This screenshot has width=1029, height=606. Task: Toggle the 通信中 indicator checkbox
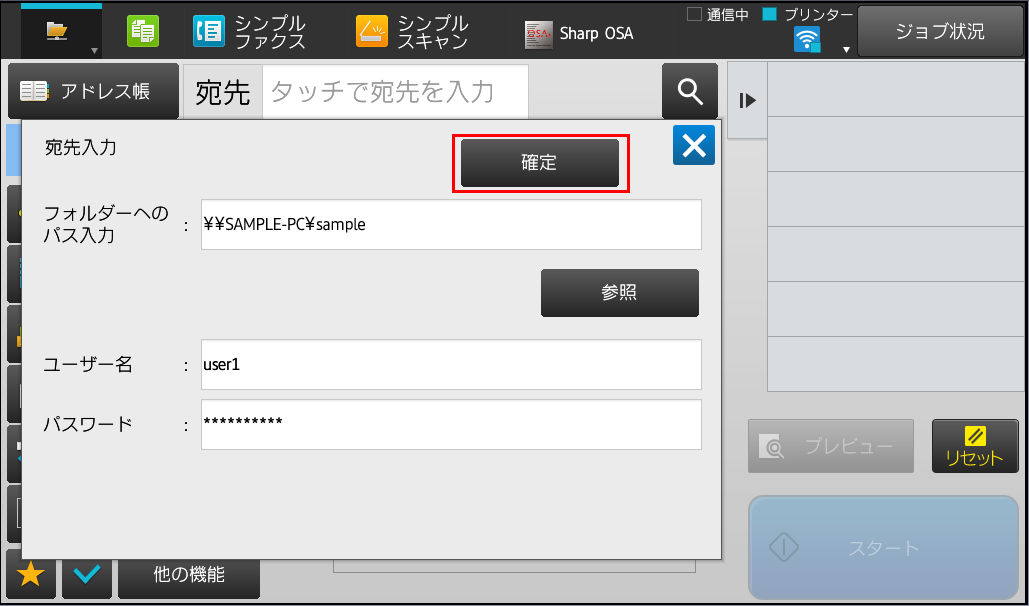coord(694,14)
